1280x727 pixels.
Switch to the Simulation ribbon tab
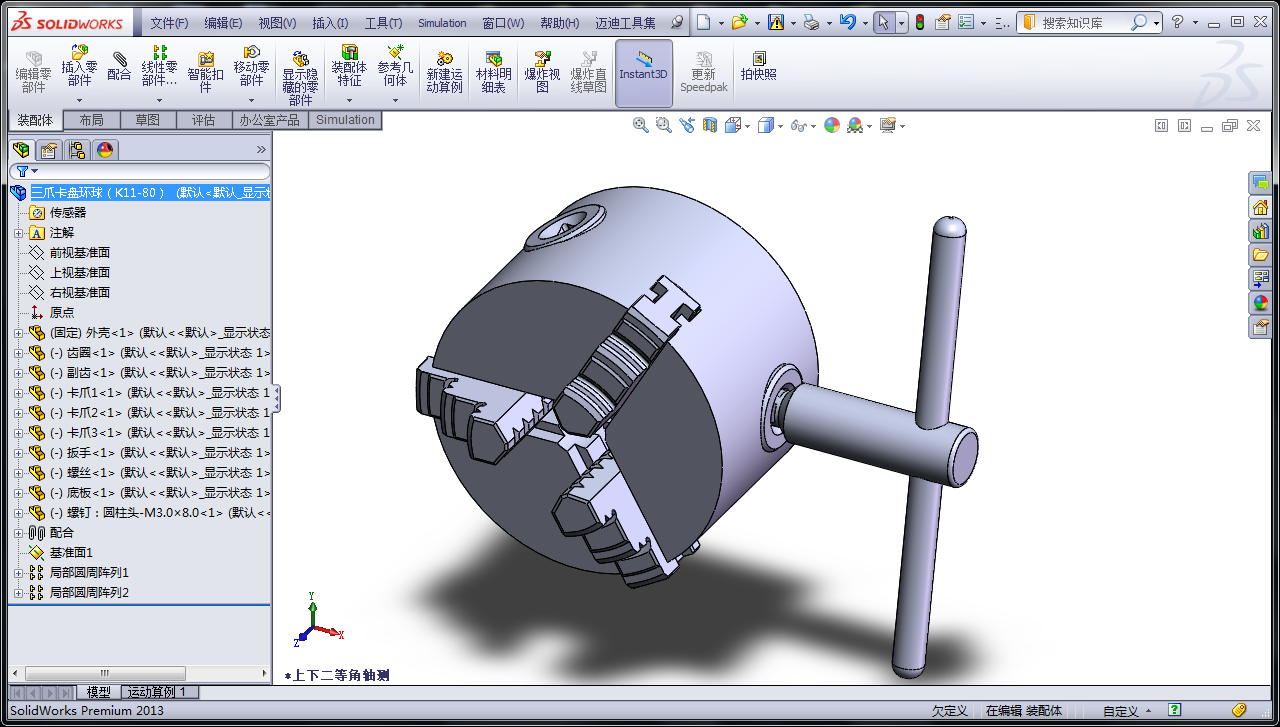pyautogui.click(x=345, y=120)
